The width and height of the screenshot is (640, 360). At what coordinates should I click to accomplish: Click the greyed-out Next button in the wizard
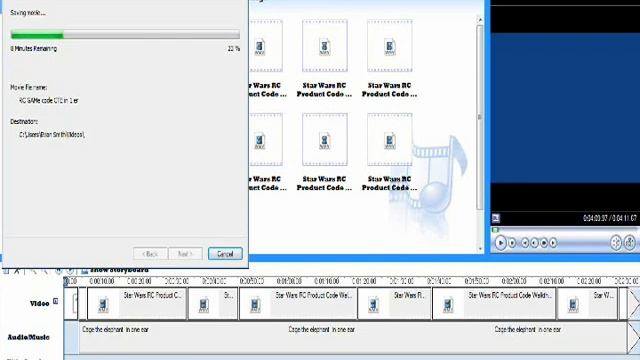click(185, 253)
